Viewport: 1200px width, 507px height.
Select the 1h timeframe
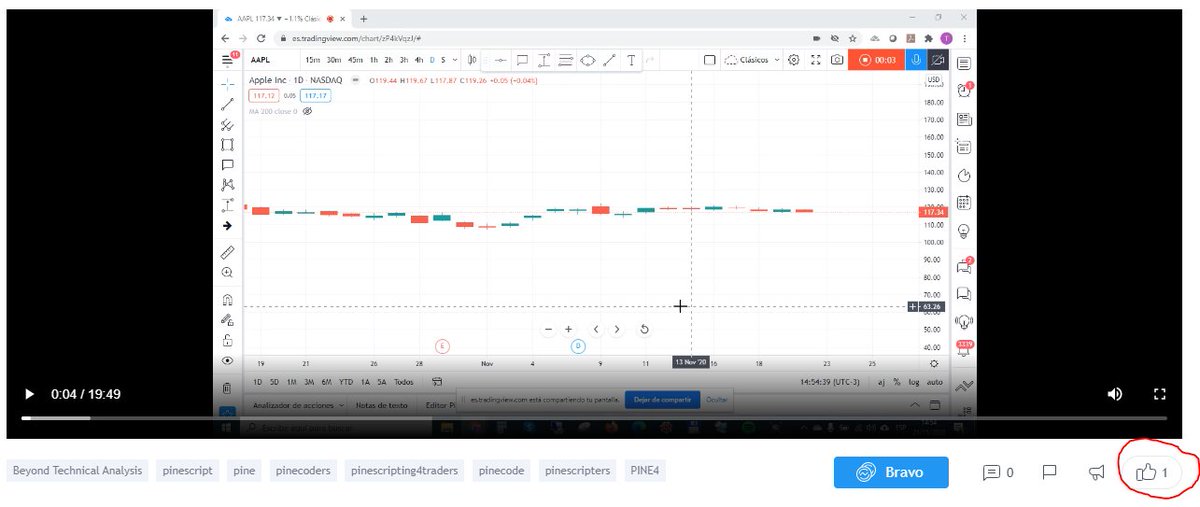pyautogui.click(x=374, y=59)
